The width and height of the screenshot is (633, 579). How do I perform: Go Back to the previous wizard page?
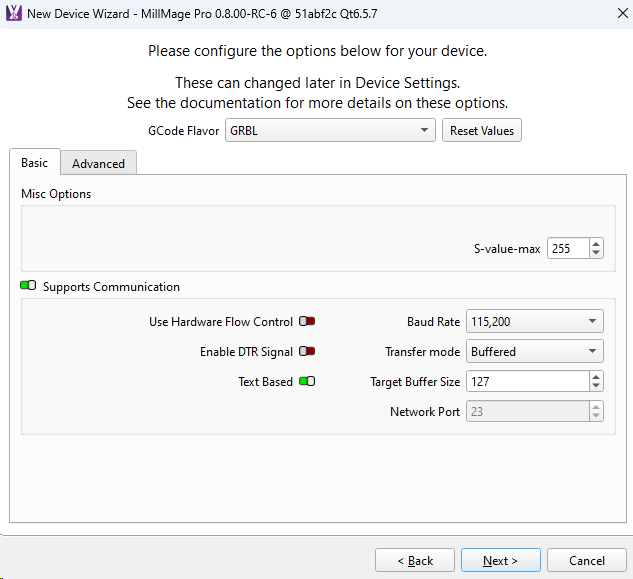pyautogui.click(x=414, y=561)
